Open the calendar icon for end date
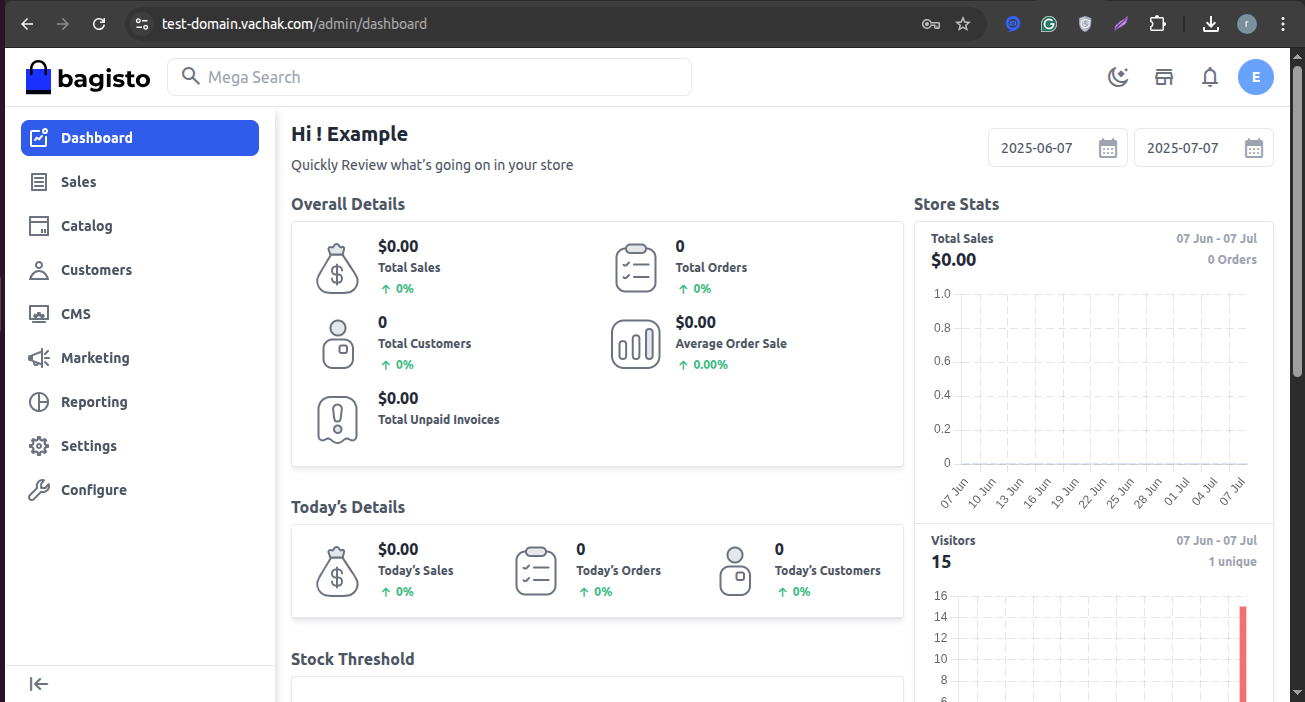Image resolution: width=1305 pixels, height=702 pixels. pos(1254,148)
